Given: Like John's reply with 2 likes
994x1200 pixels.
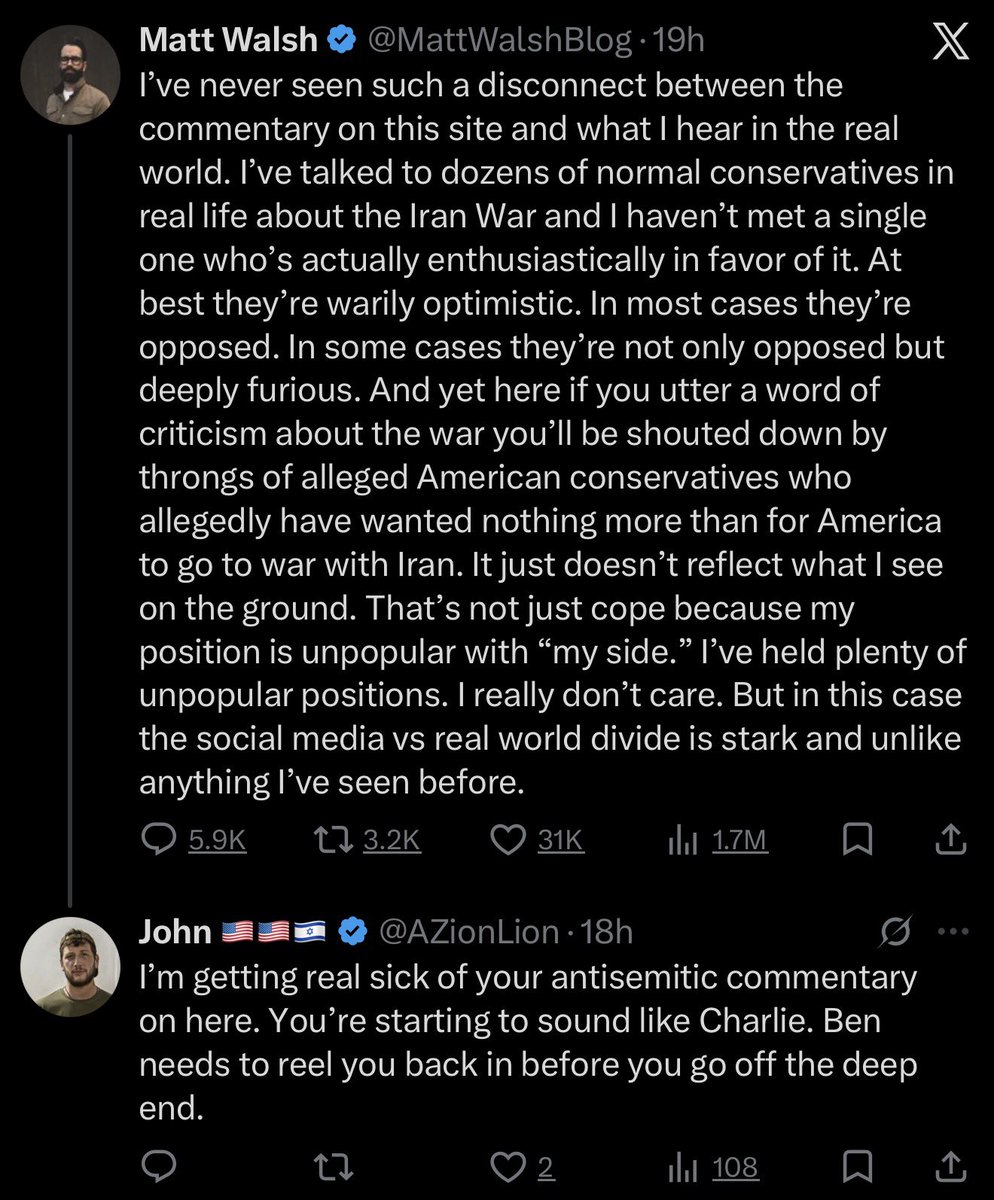Looking at the screenshot, I should 510,1166.
